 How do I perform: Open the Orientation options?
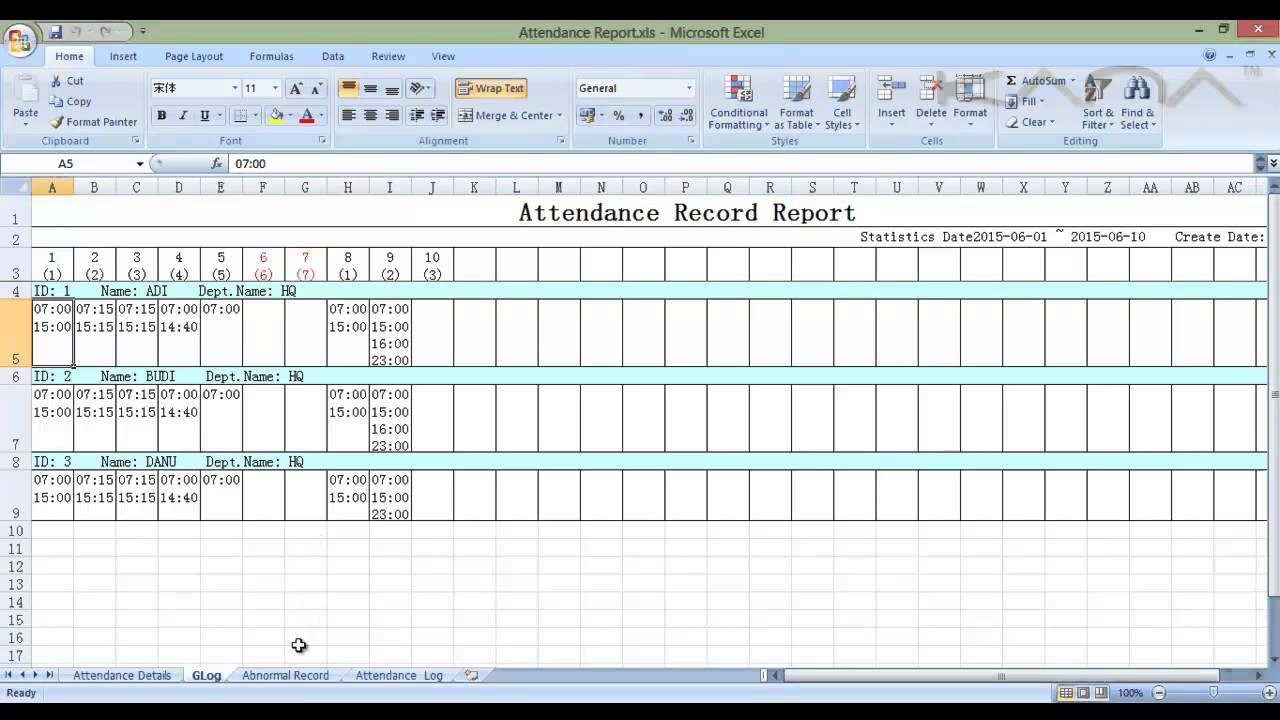pyautogui.click(x=420, y=88)
